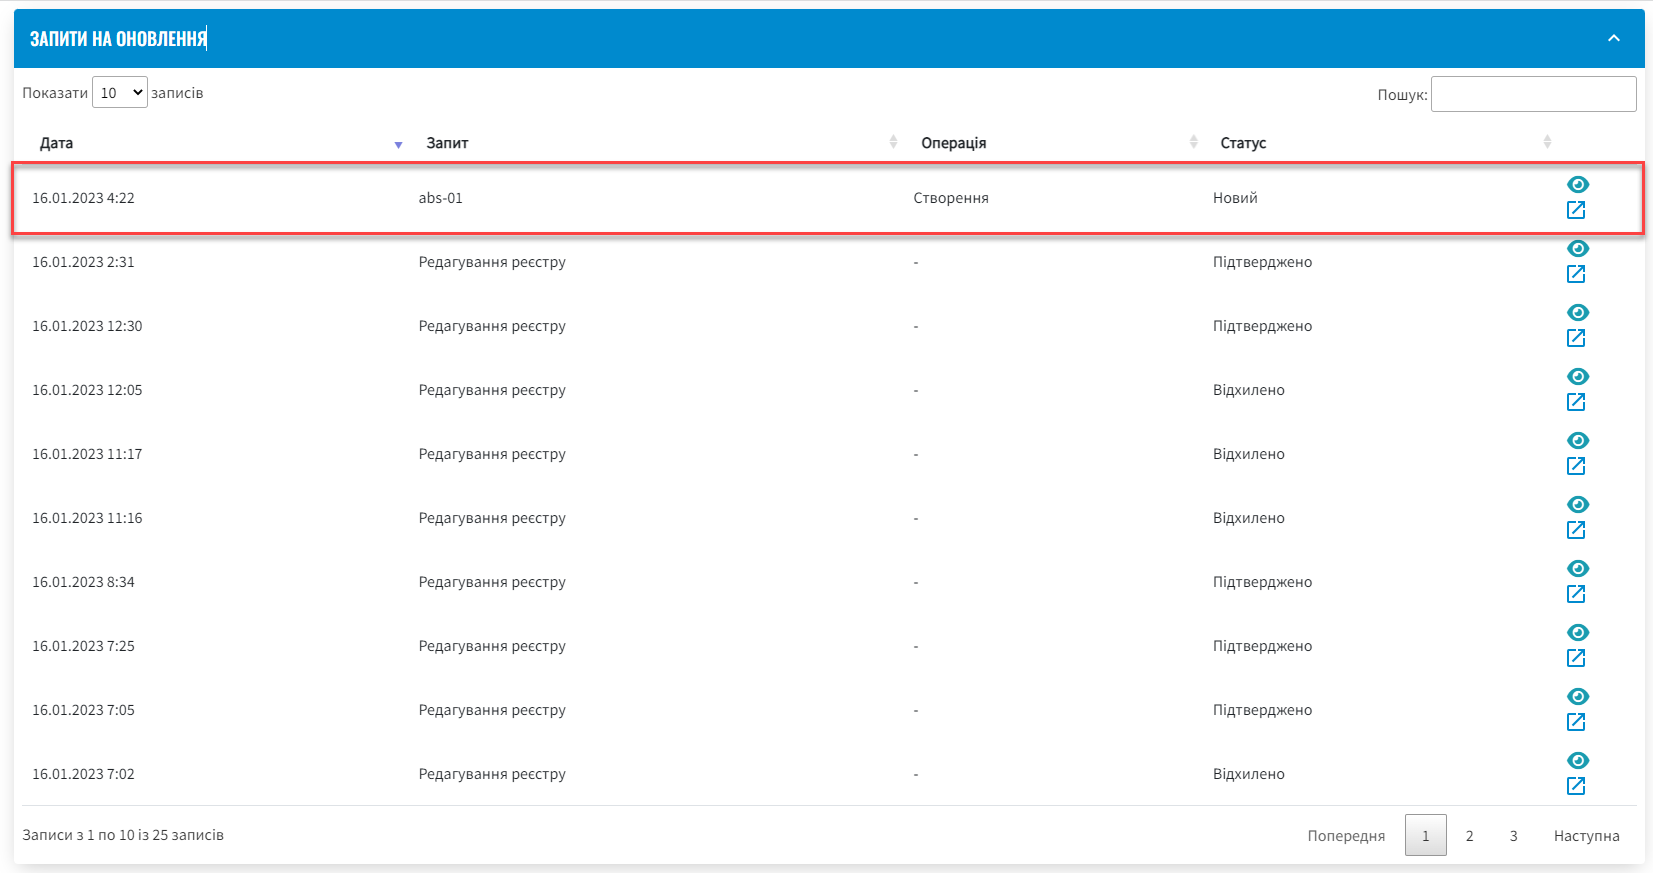Open external link icon for 16.01.2023 7:05 row

1576,722
